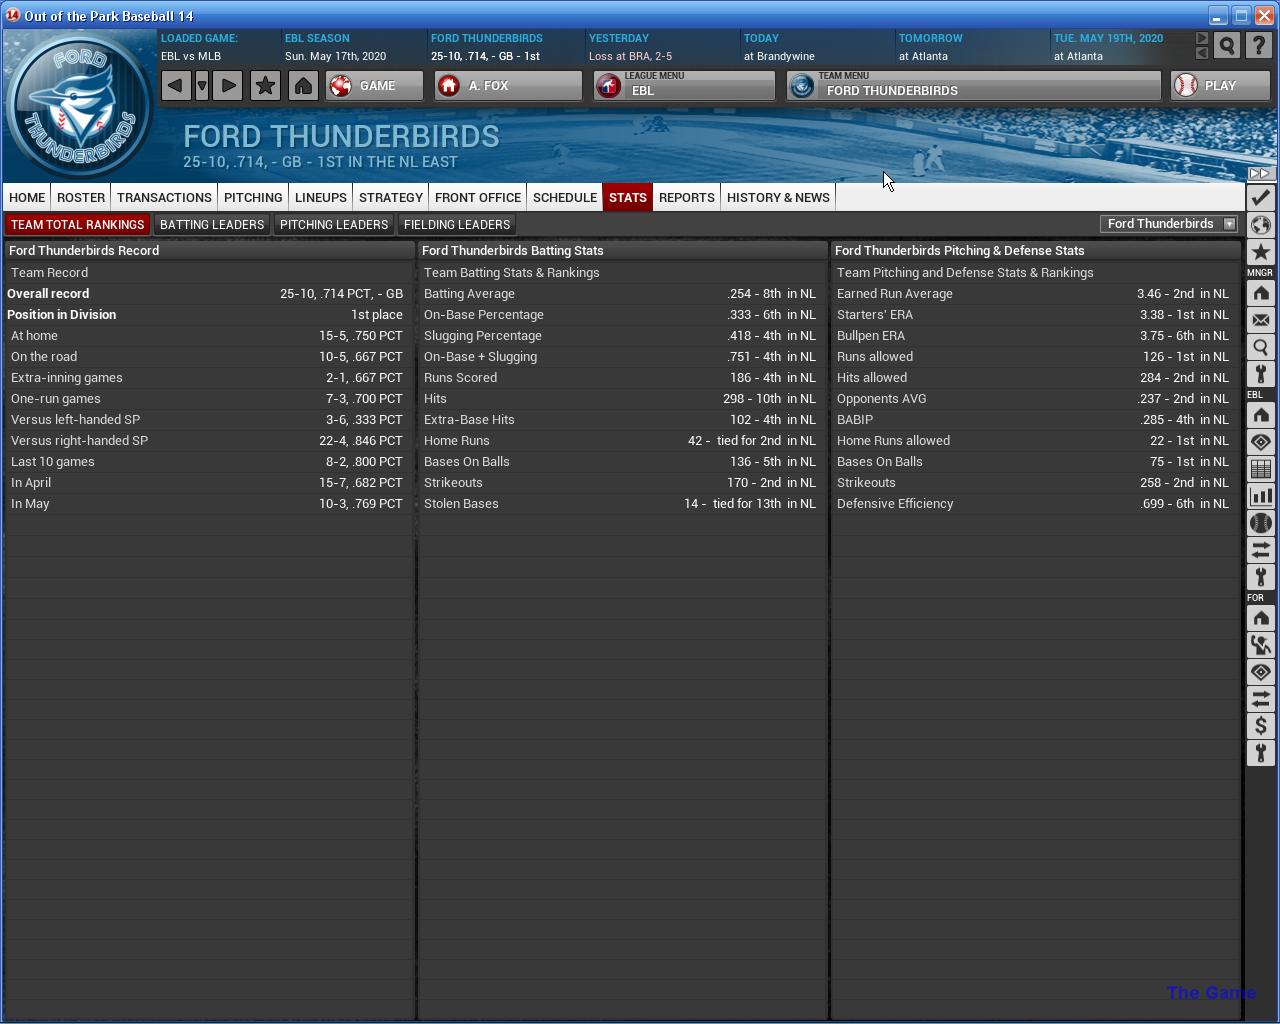Viewport: 1280px width, 1024px height.
Task: Click the dollar sign finances icon in sidebar
Action: (x=1260, y=726)
